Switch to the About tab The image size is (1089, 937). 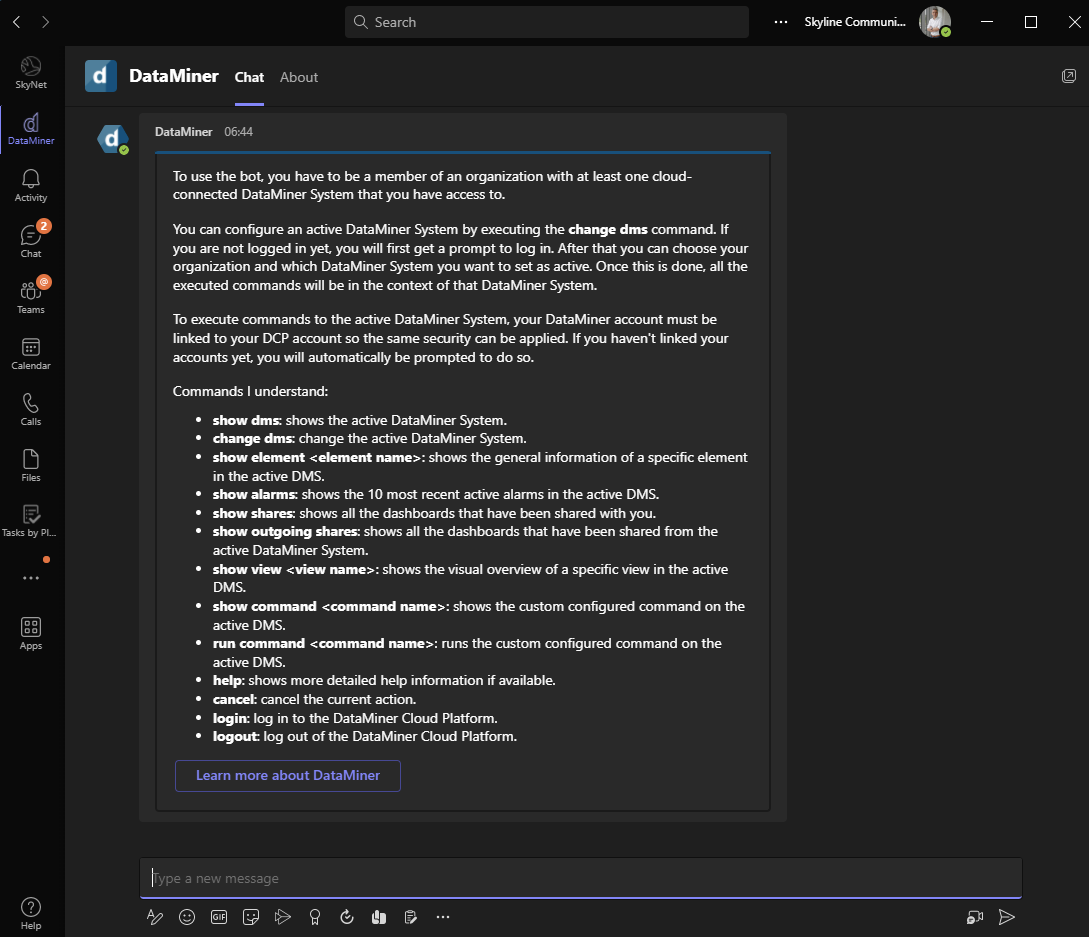(299, 78)
